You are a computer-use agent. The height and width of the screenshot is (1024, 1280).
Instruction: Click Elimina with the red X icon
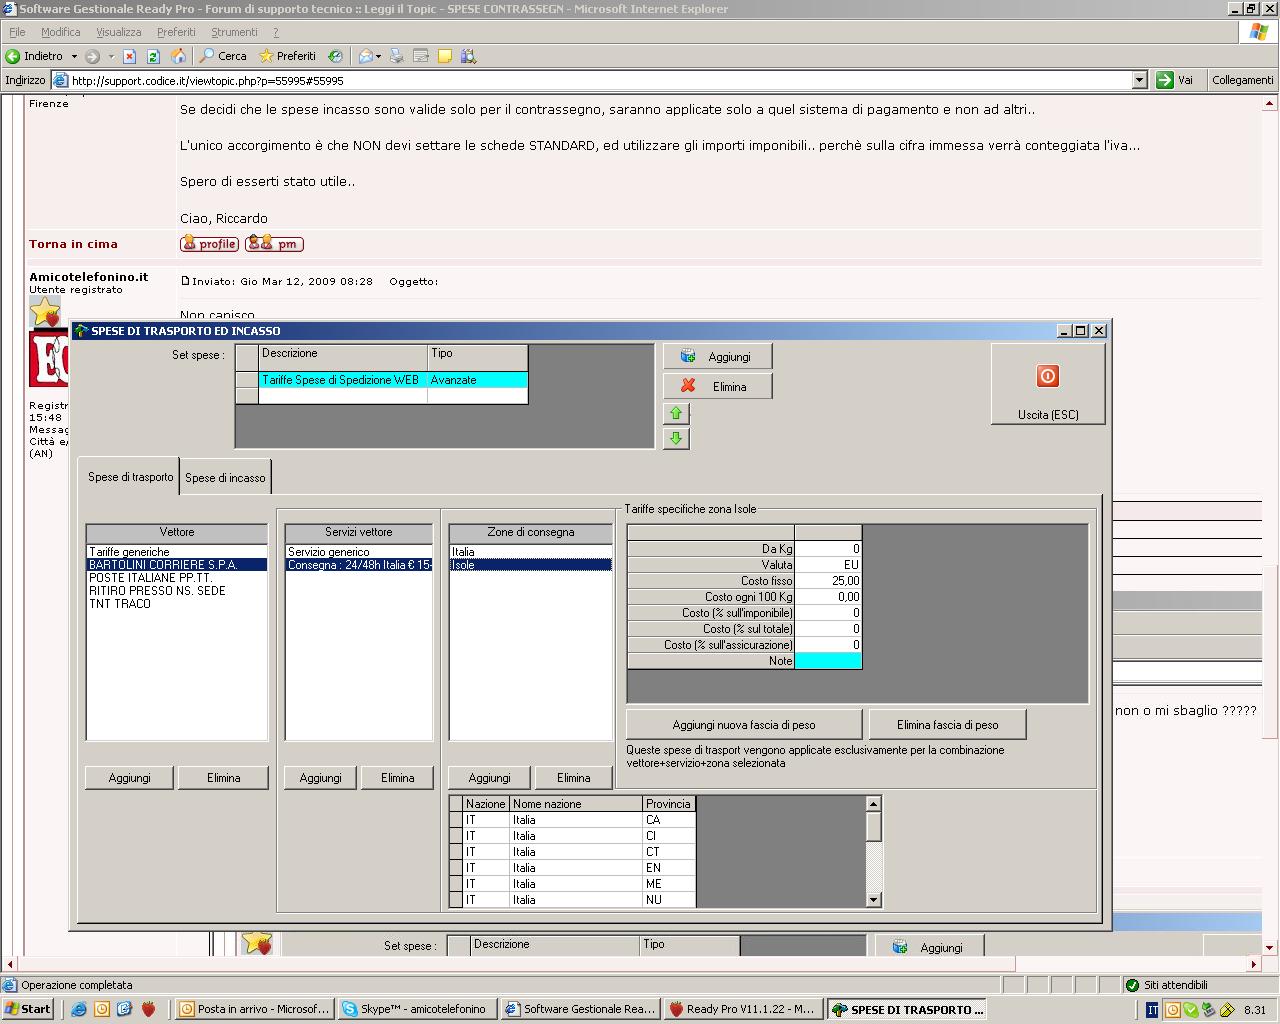tap(717, 386)
